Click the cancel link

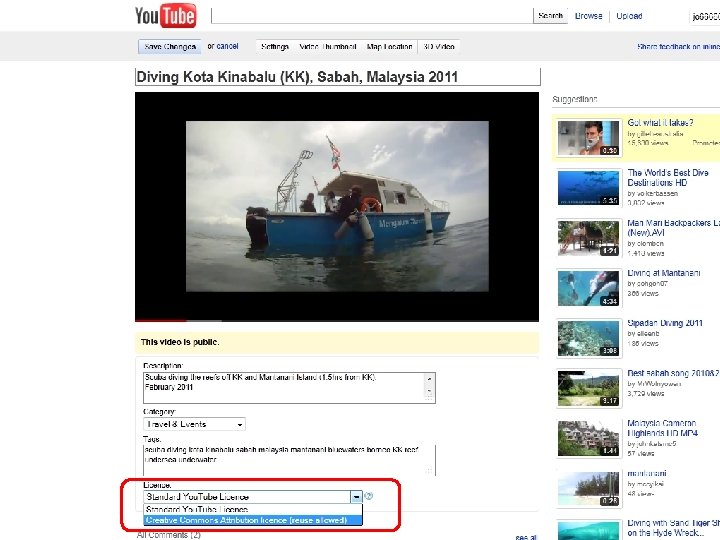tap(227, 46)
